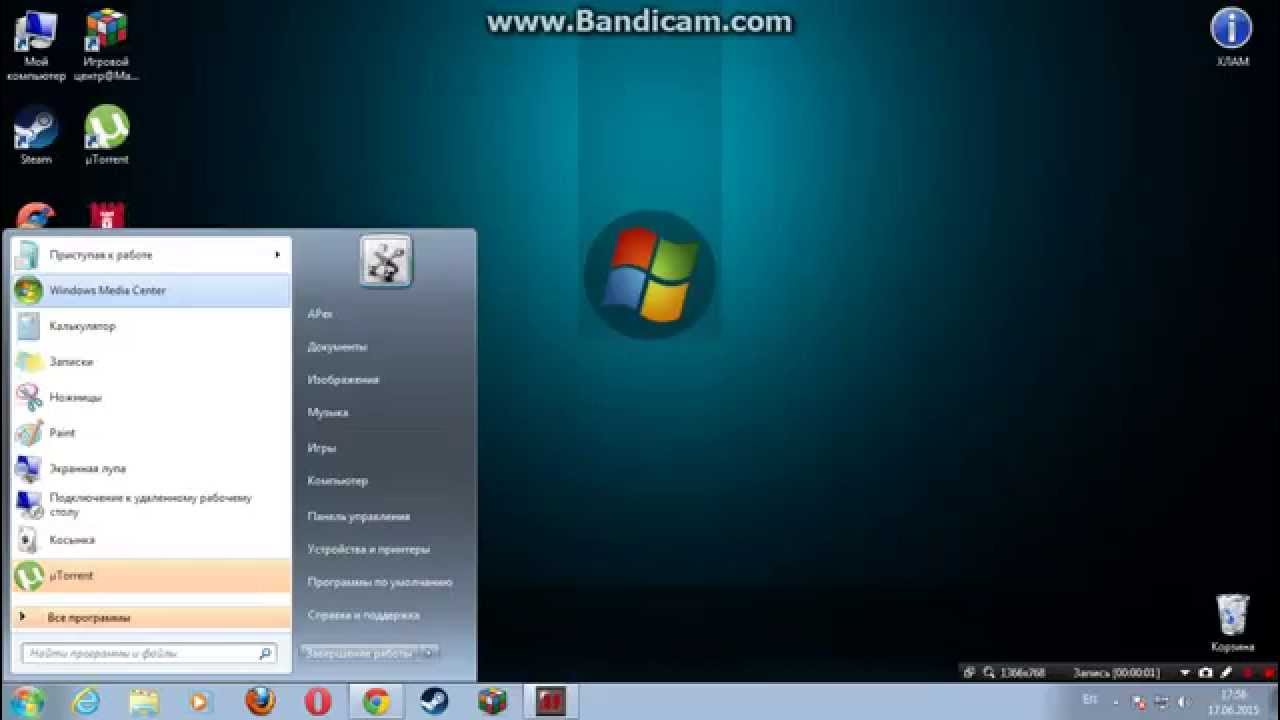Open the APex user folder link
Viewport: 1280px width, 720px height.
click(x=320, y=314)
